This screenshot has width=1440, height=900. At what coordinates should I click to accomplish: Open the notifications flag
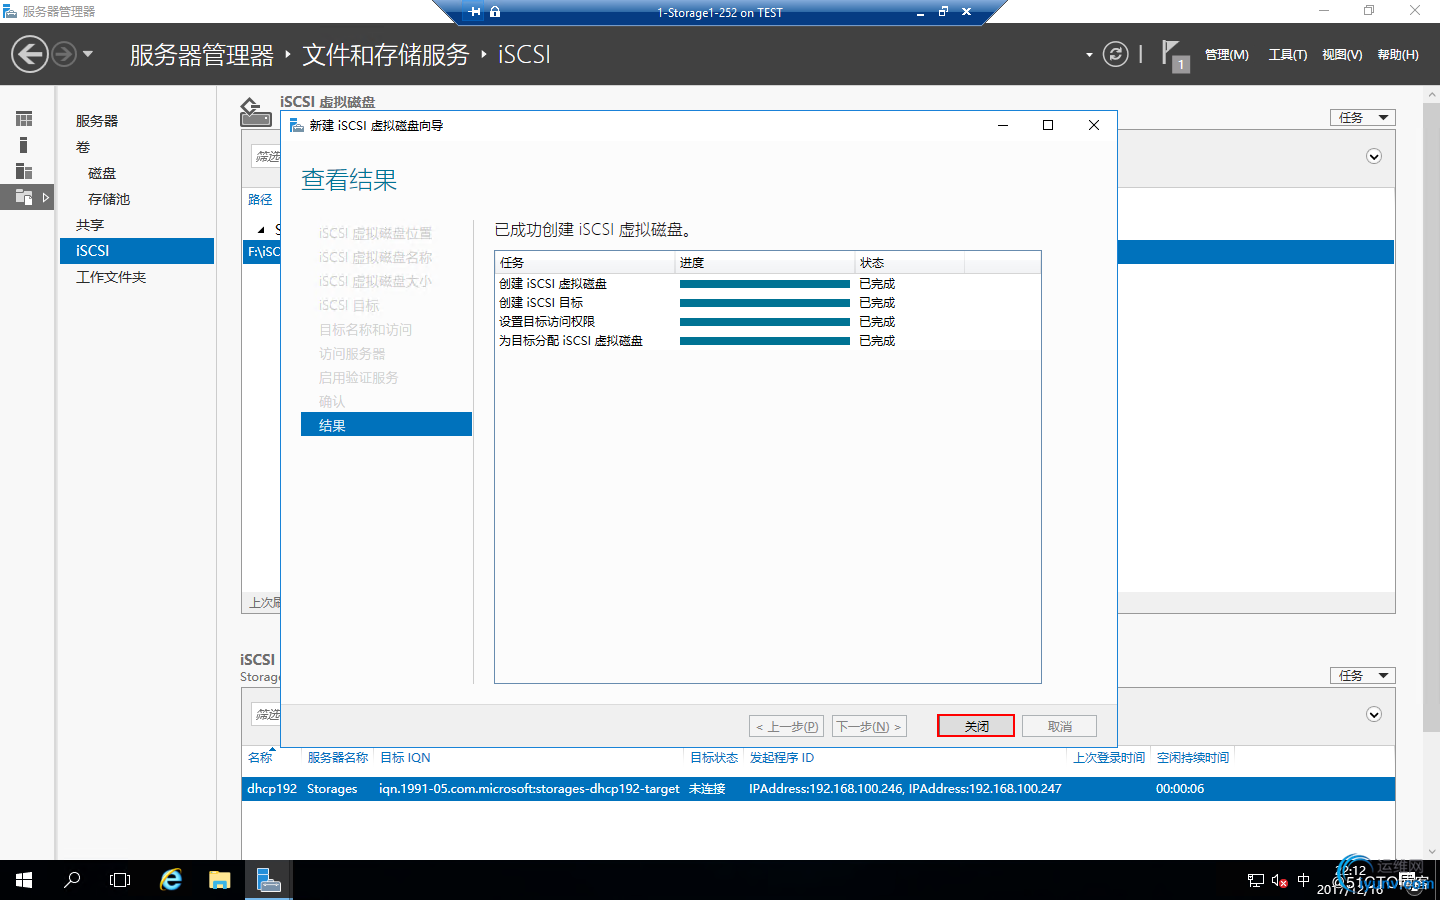[x=1175, y=55]
